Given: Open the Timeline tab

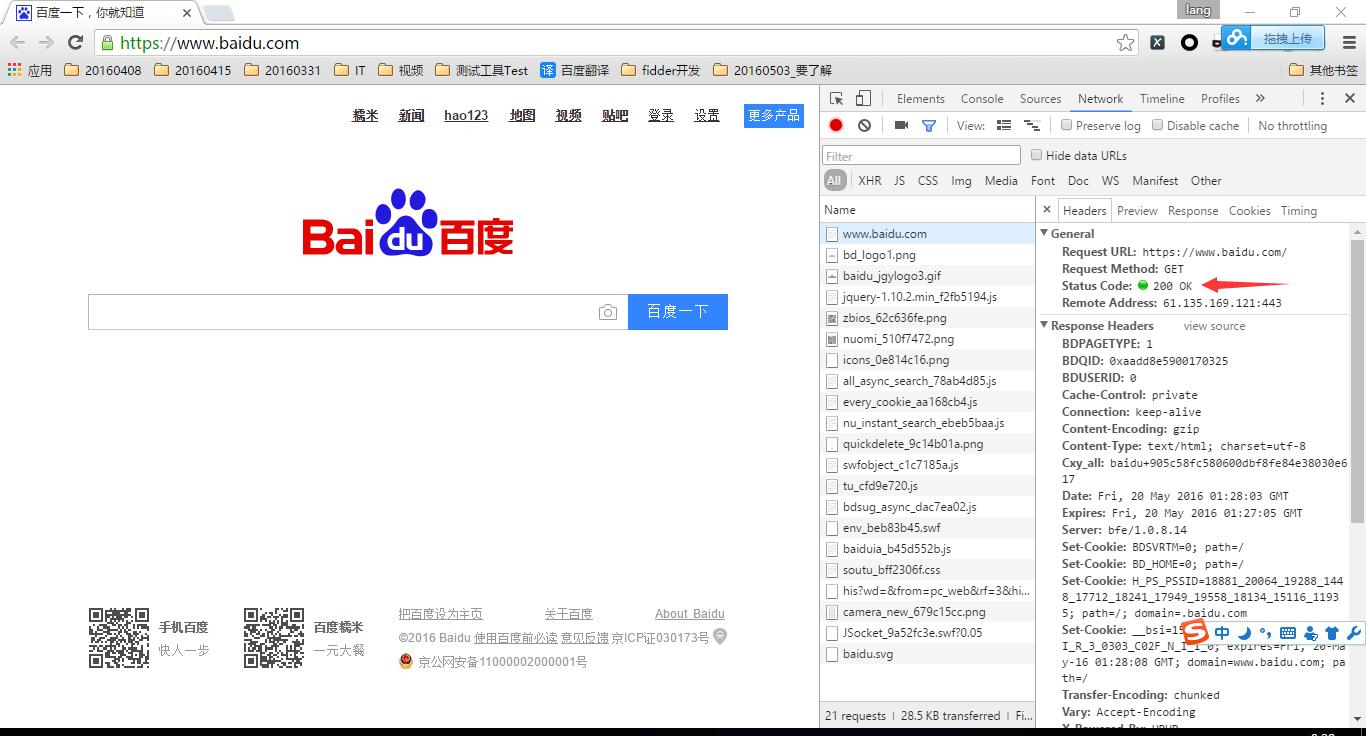Looking at the screenshot, I should coord(1162,98).
